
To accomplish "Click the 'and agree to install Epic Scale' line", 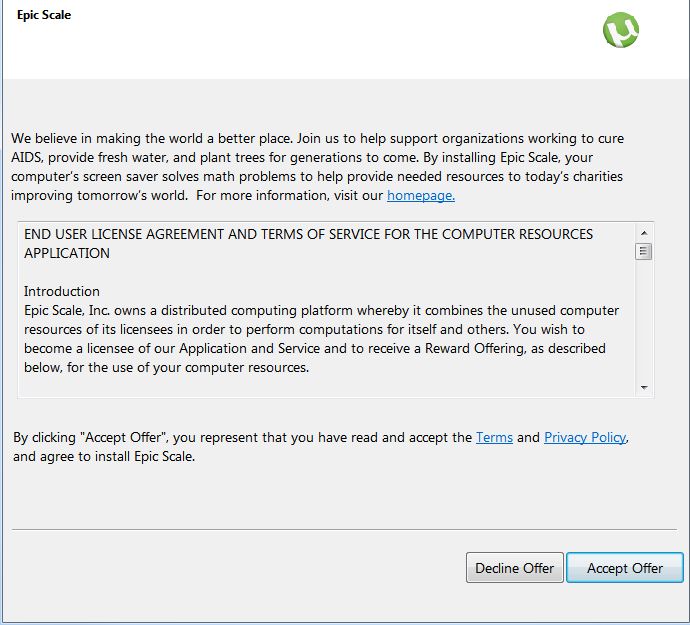I will [104, 457].
